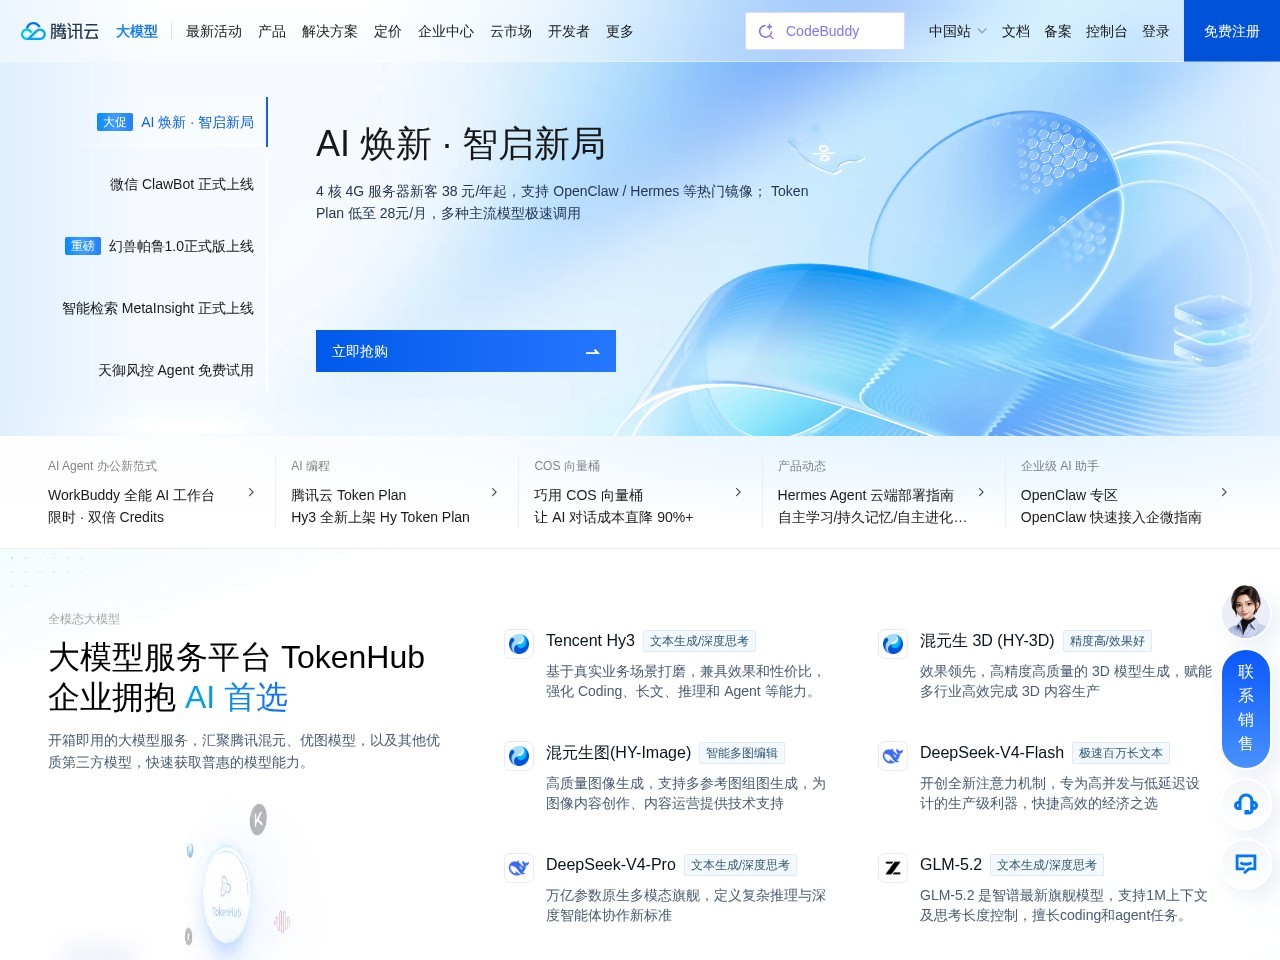
Task: Expand the 中国站 region dropdown
Action: [957, 31]
